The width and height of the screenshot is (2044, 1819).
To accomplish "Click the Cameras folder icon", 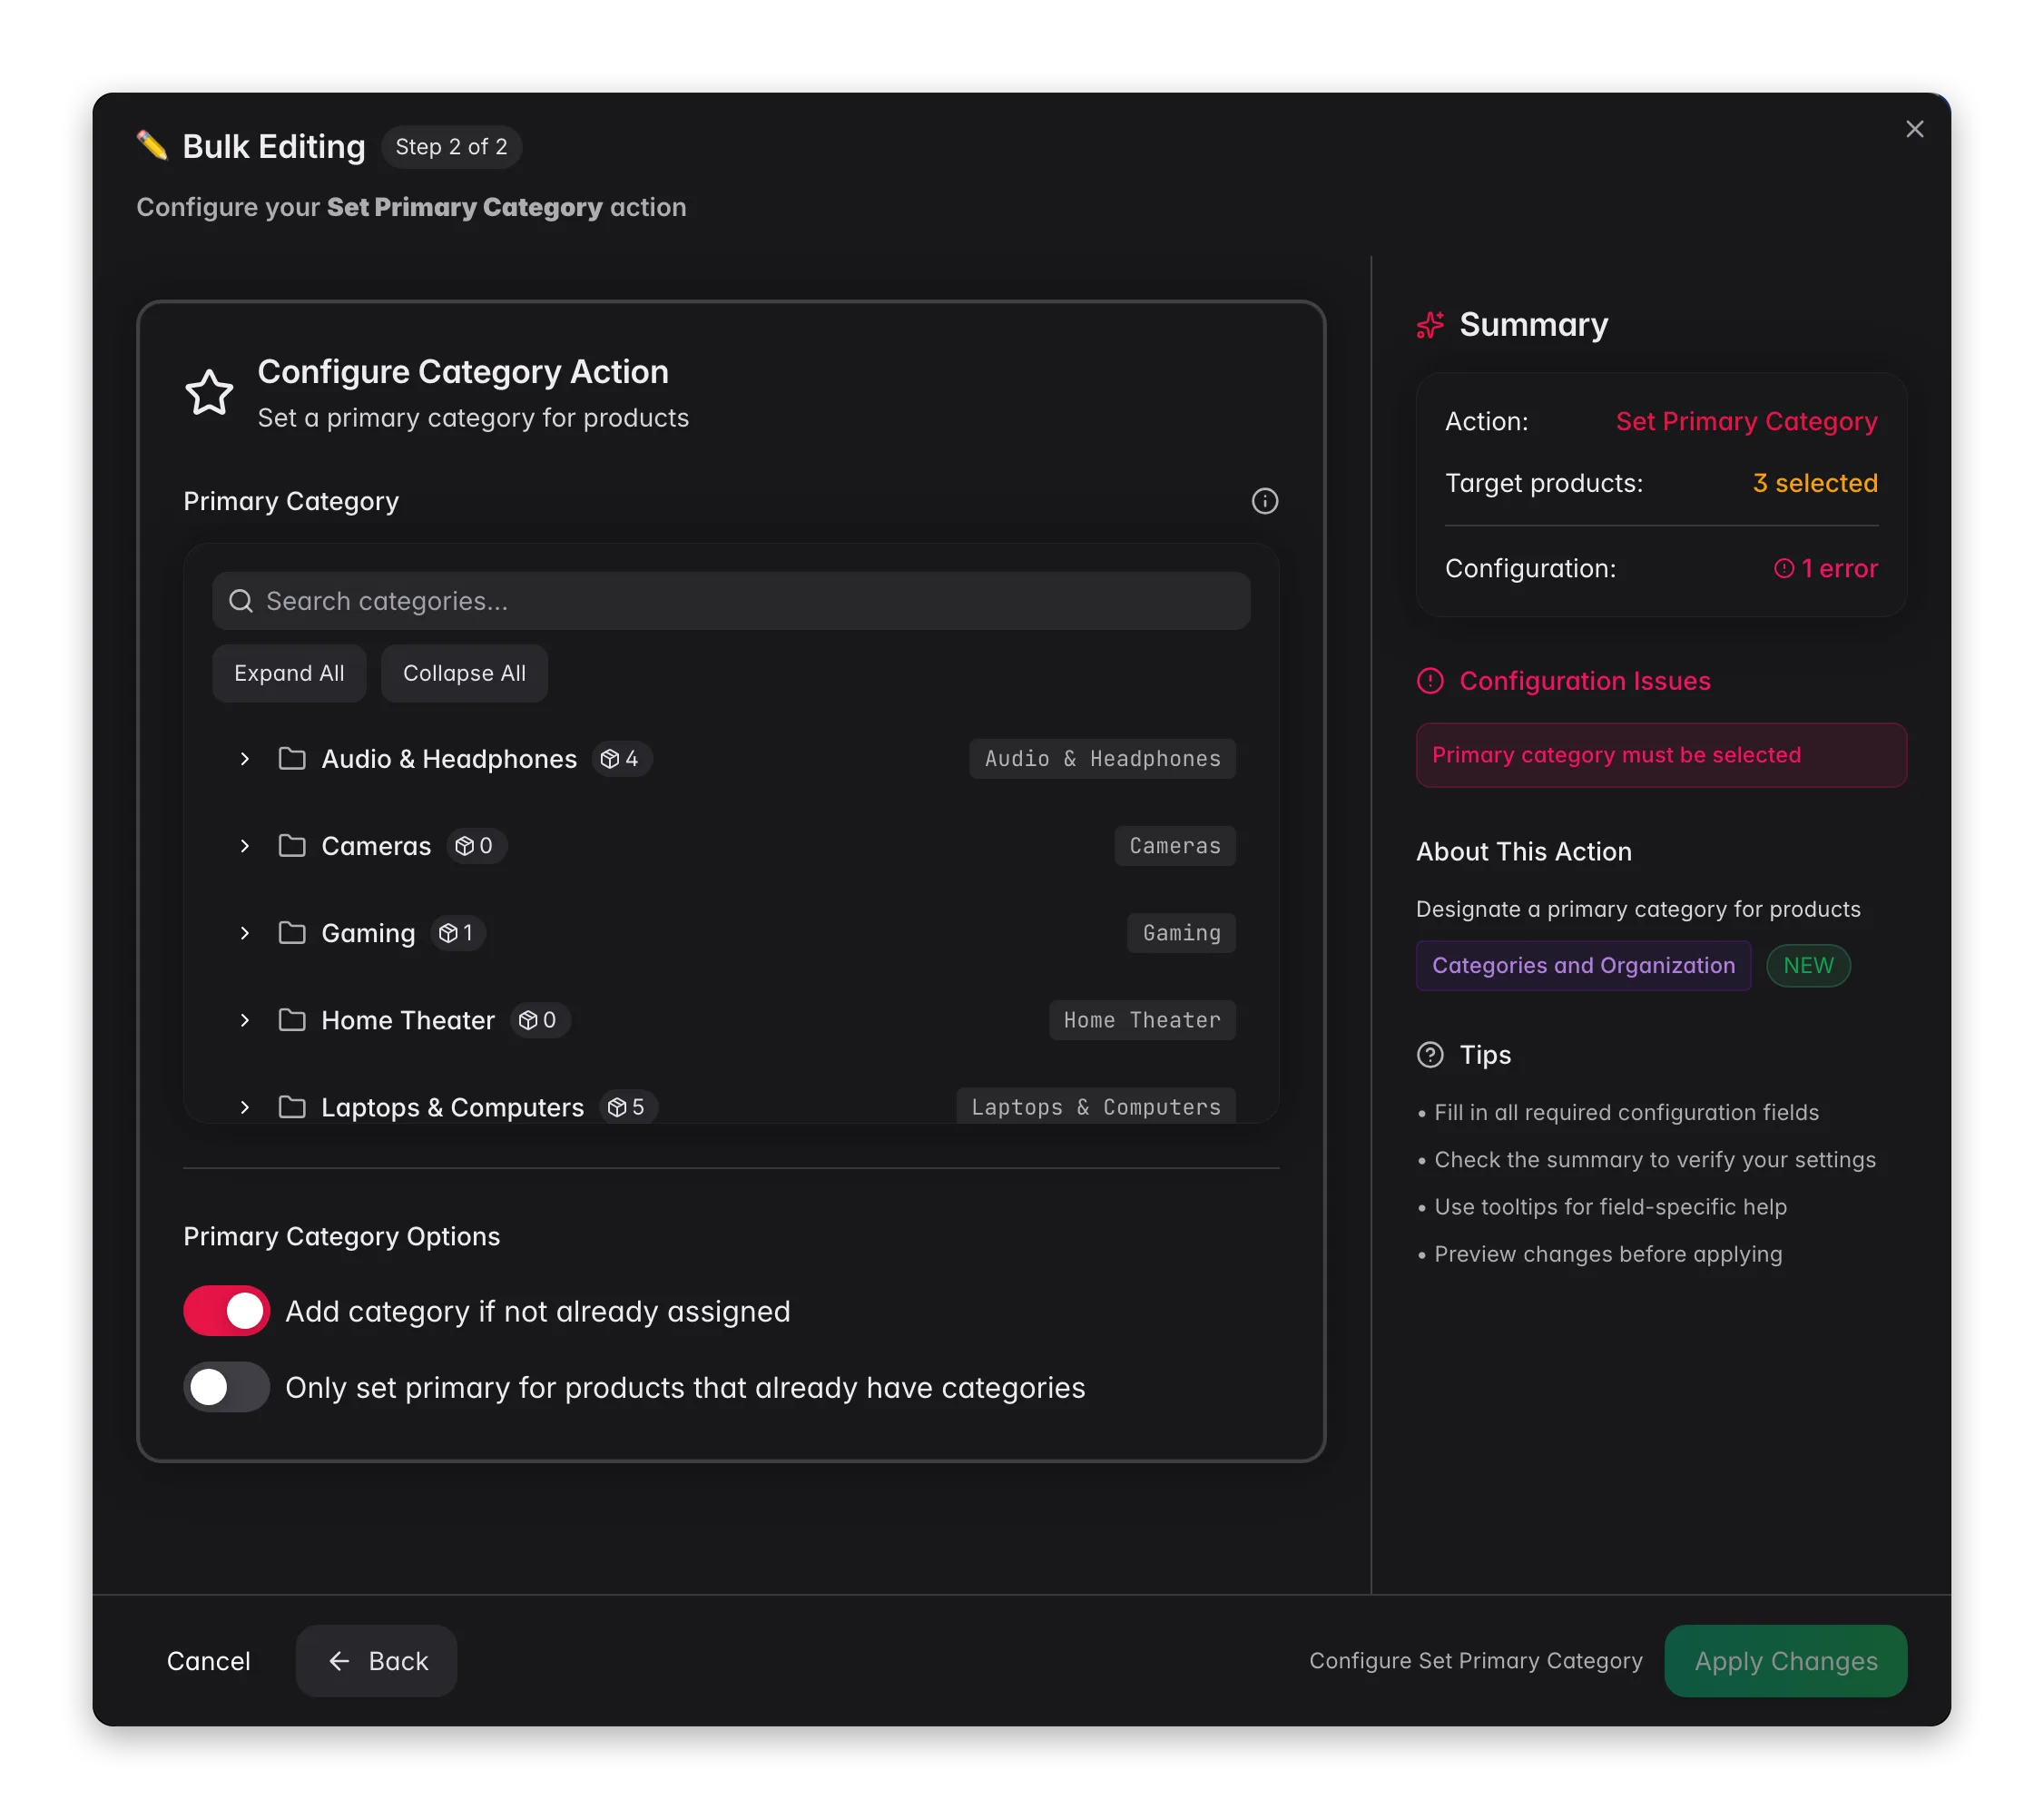I will coord(292,846).
